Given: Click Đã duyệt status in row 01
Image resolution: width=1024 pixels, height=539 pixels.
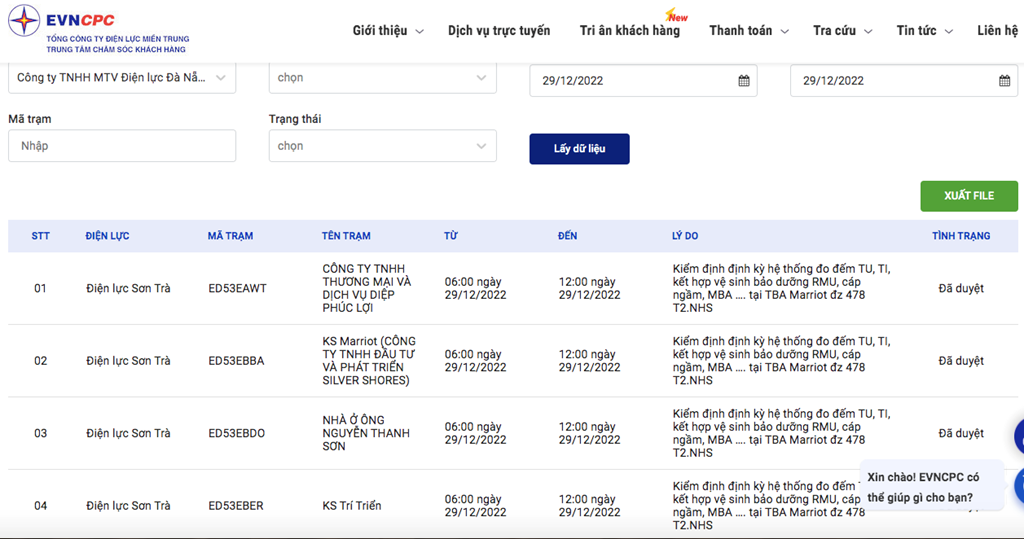Looking at the screenshot, I should (961, 288).
